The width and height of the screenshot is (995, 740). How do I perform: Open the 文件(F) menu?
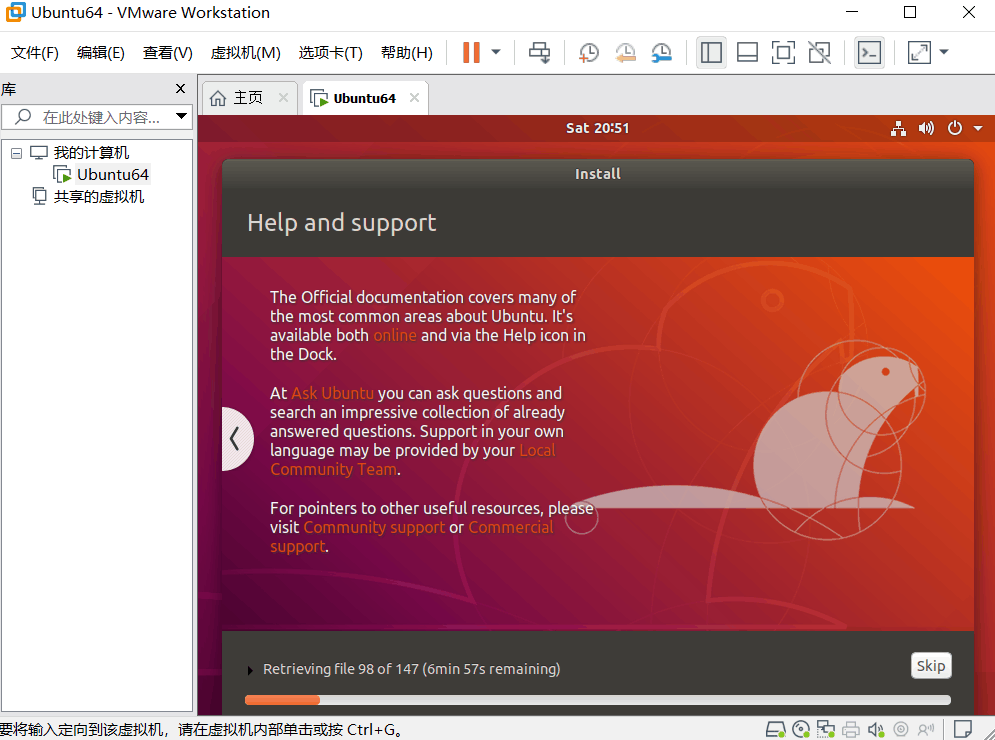[x=34, y=53]
